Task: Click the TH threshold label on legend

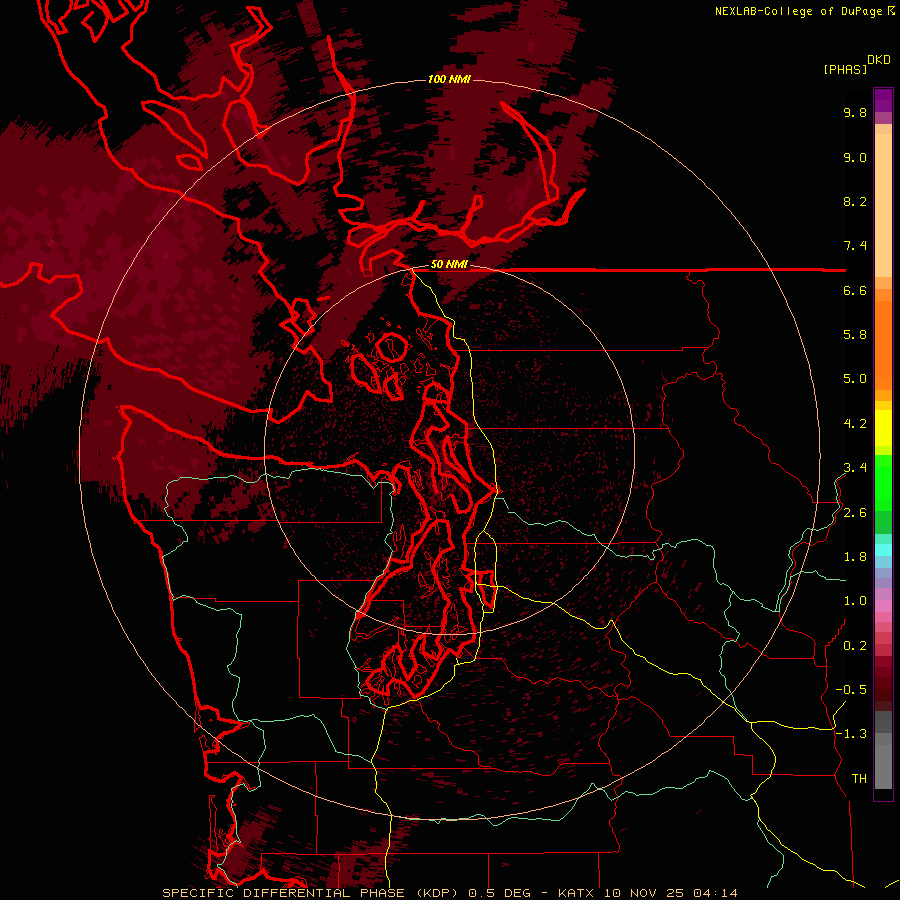Action: 859,779
